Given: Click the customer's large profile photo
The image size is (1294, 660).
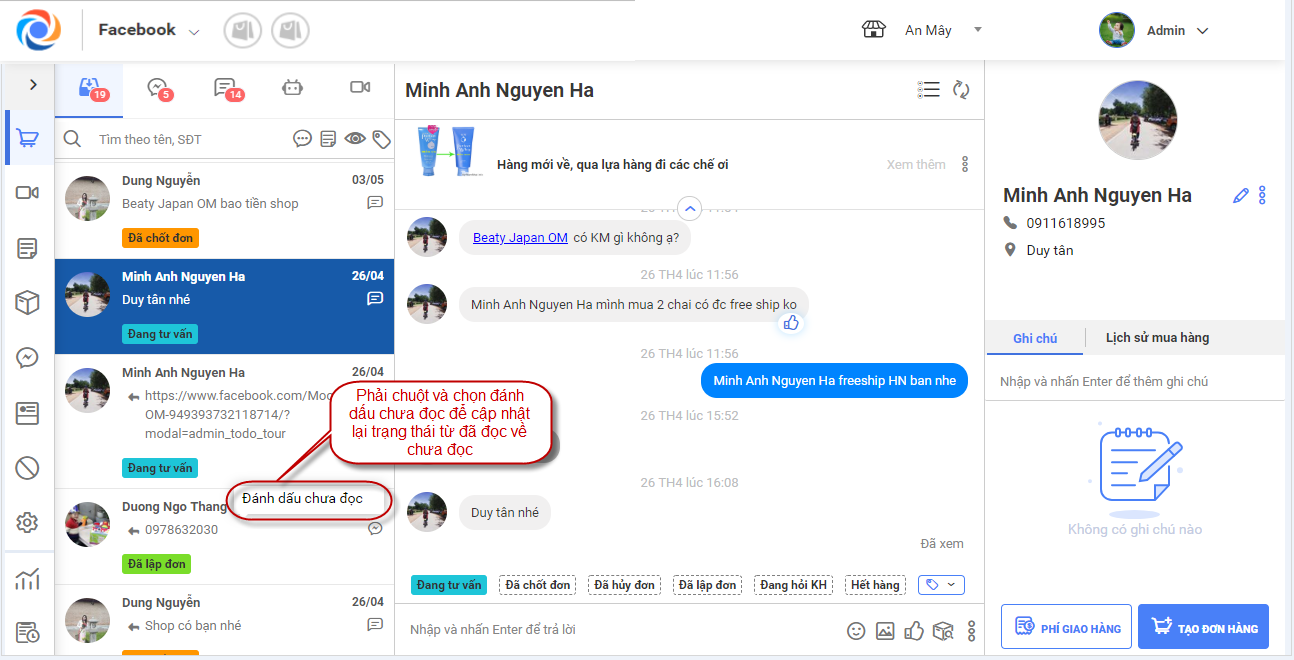Looking at the screenshot, I should 1138,120.
